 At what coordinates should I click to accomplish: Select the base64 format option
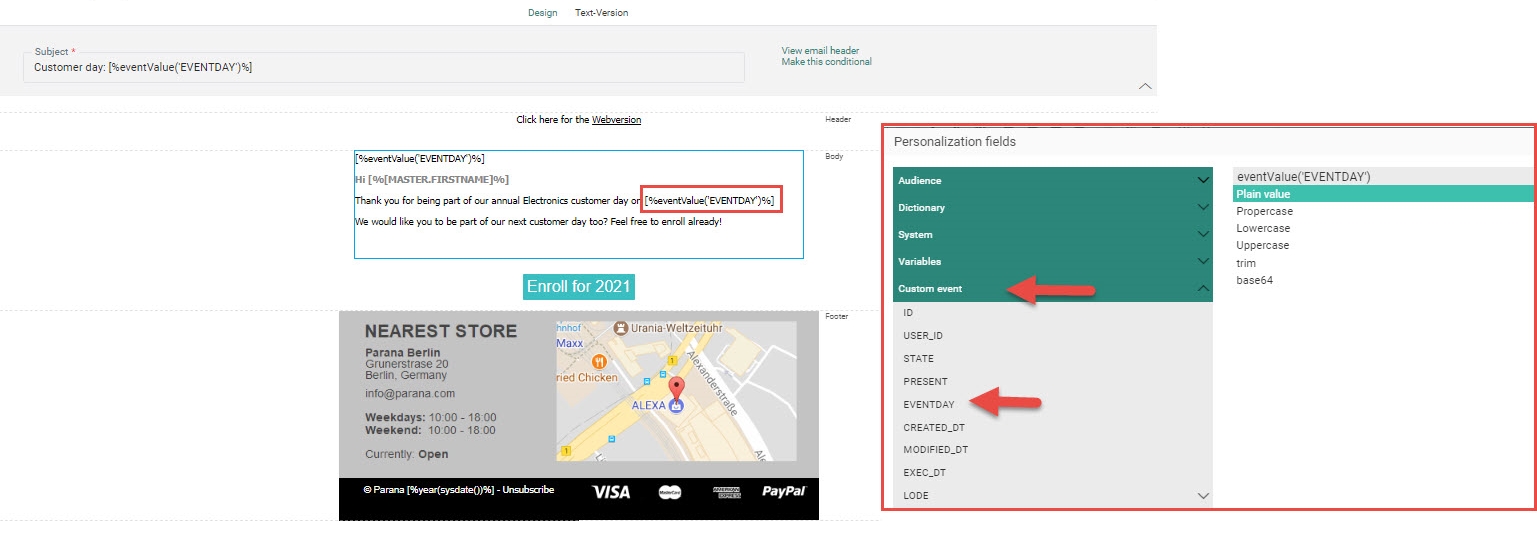pos(1254,281)
